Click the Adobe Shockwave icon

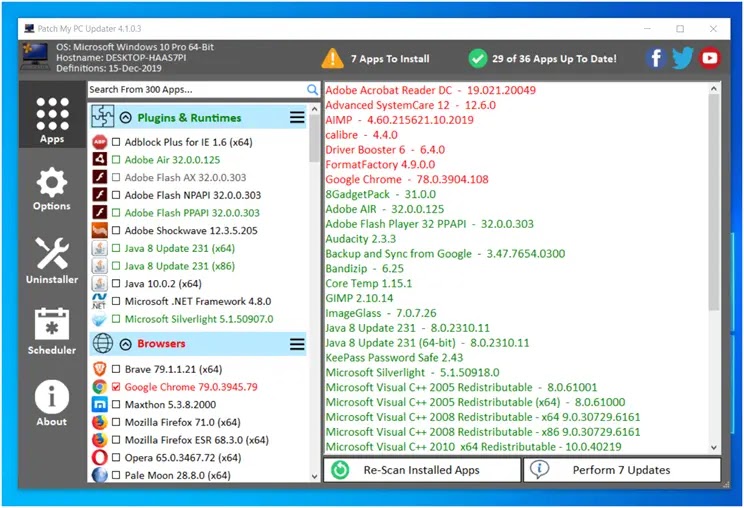[99, 230]
